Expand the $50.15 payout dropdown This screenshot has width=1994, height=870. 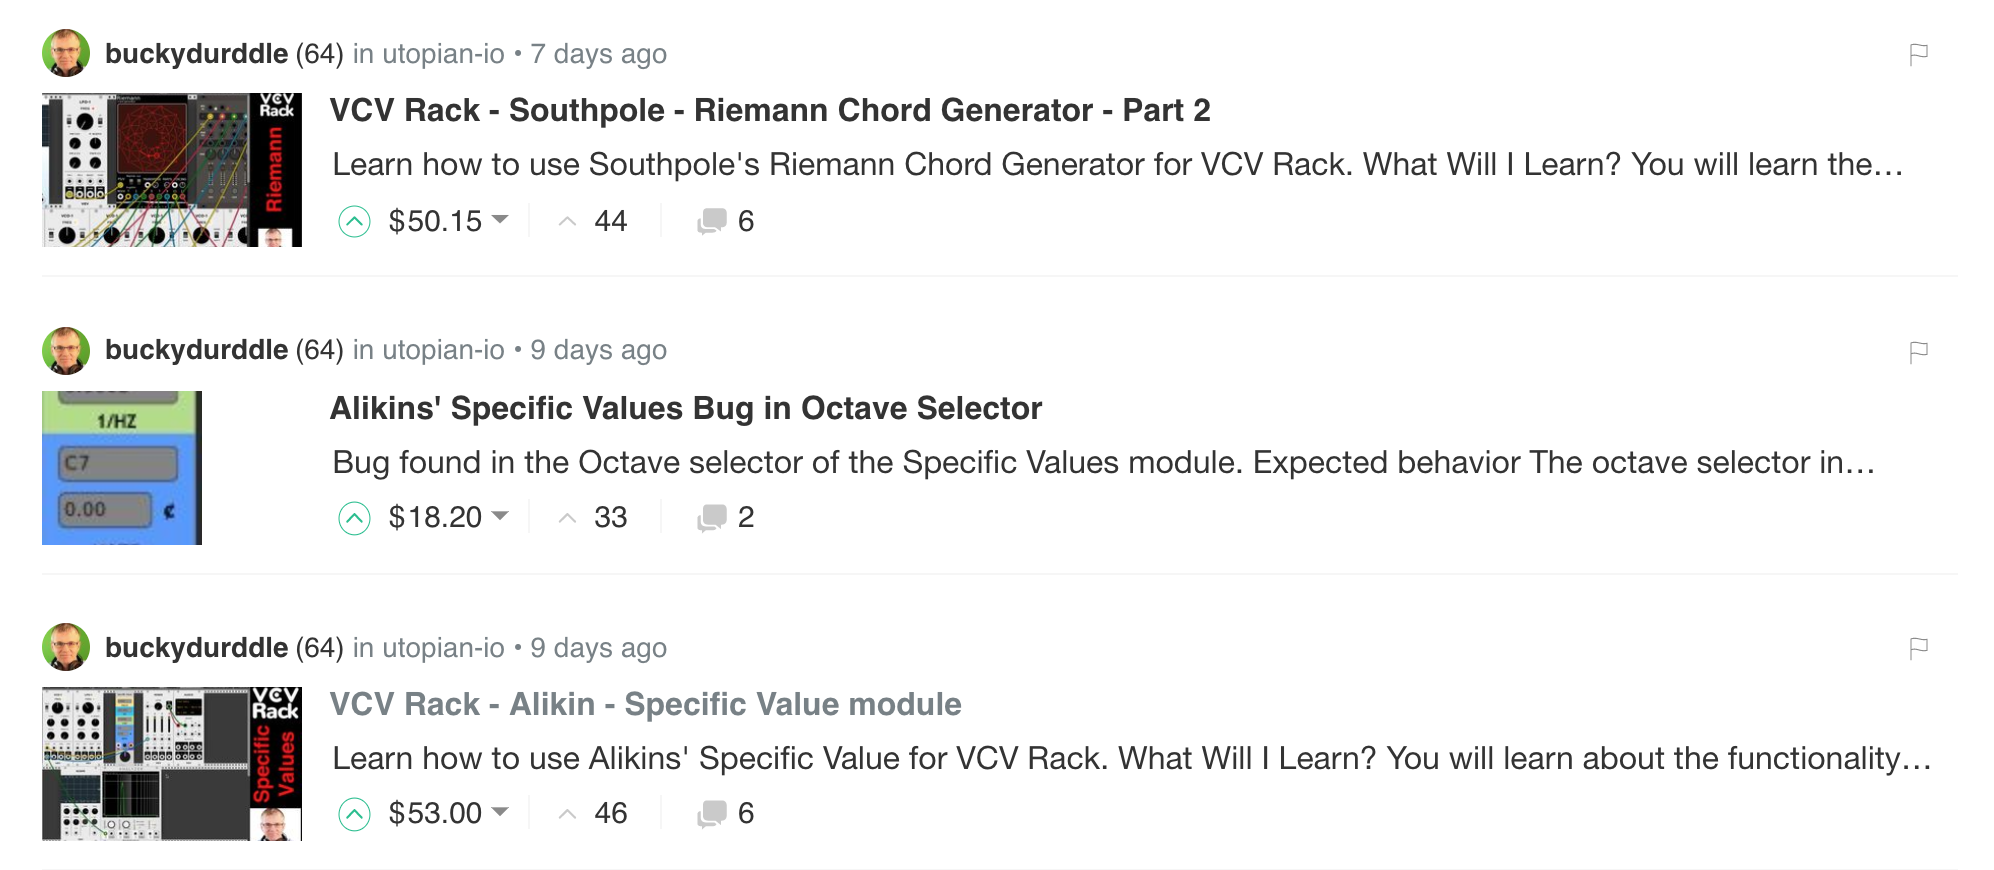pos(501,220)
